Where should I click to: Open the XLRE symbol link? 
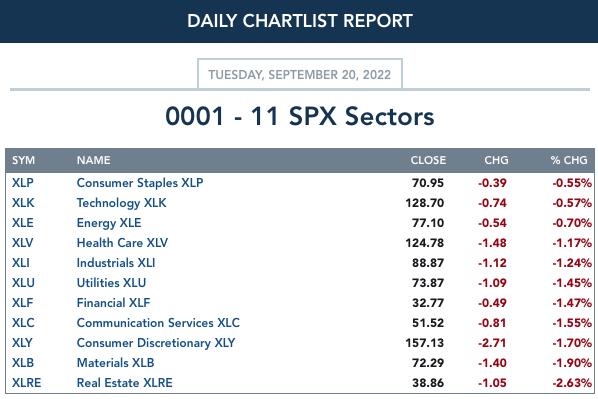(26, 383)
